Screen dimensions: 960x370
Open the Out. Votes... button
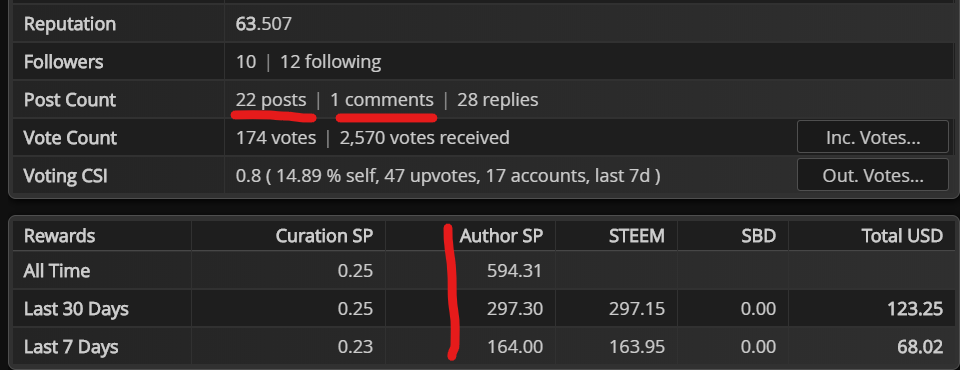(872, 176)
